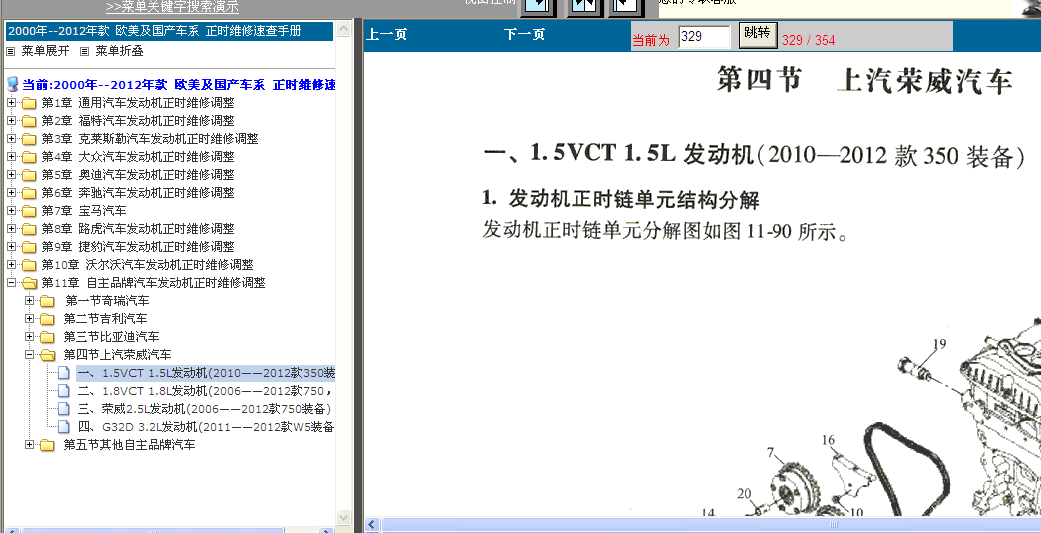The width and height of the screenshot is (1041, 533).
Task: Expand 第二节吉利汽车 section node
Action: (x=29, y=318)
